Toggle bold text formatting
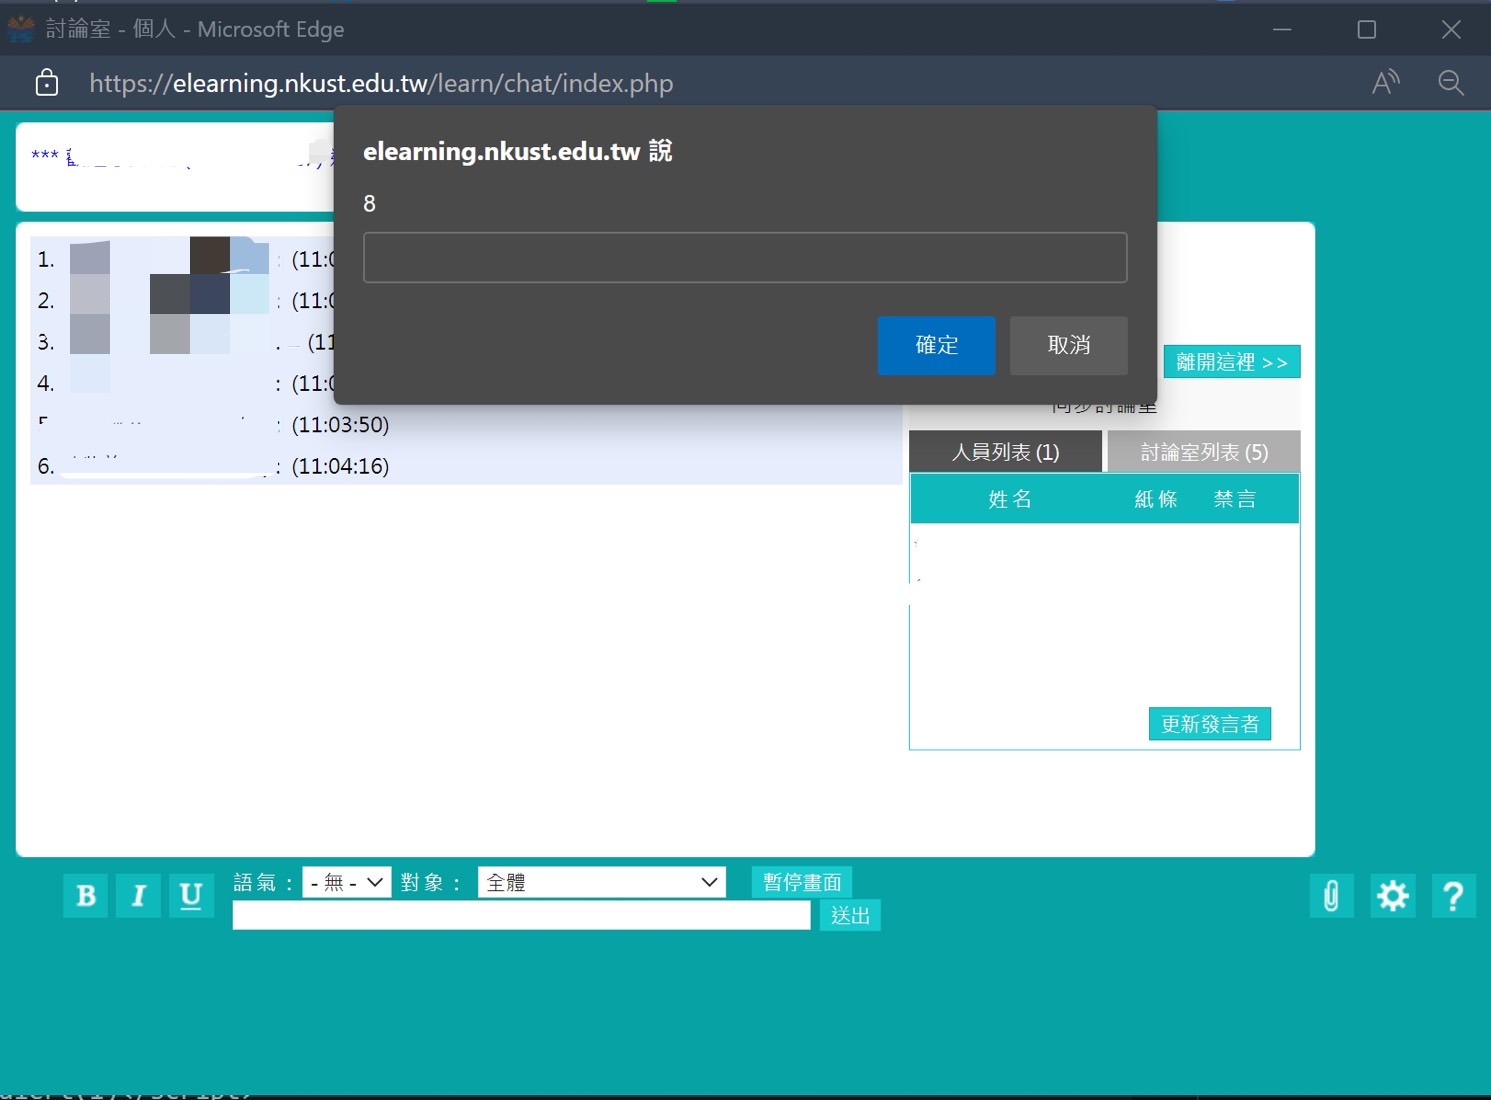This screenshot has width=1491, height=1100. click(86, 895)
